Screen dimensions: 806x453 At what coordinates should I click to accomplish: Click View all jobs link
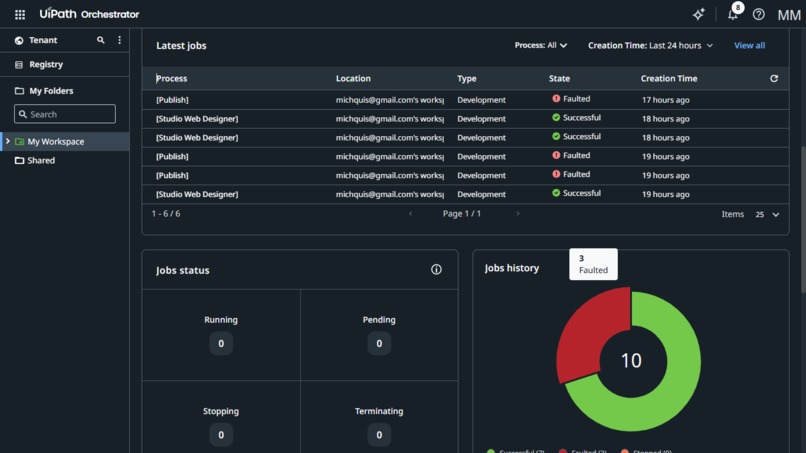tap(749, 45)
